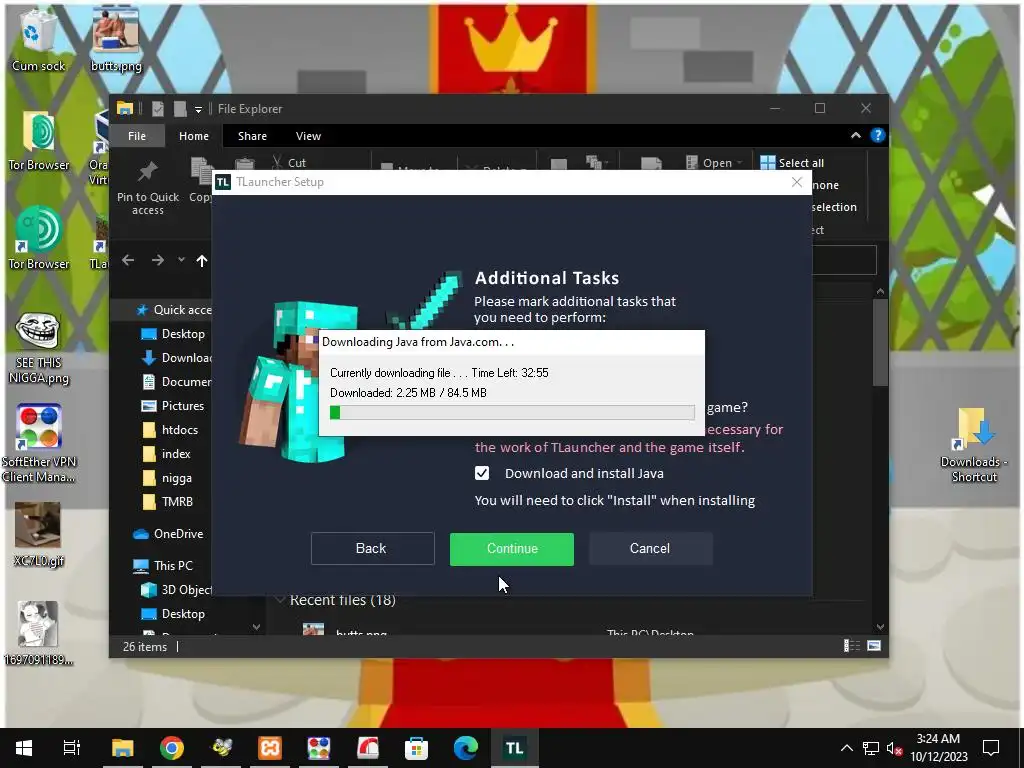Select the XC7L0.gif desktop file
The width and height of the screenshot is (1024, 768).
(x=38, y=535)
